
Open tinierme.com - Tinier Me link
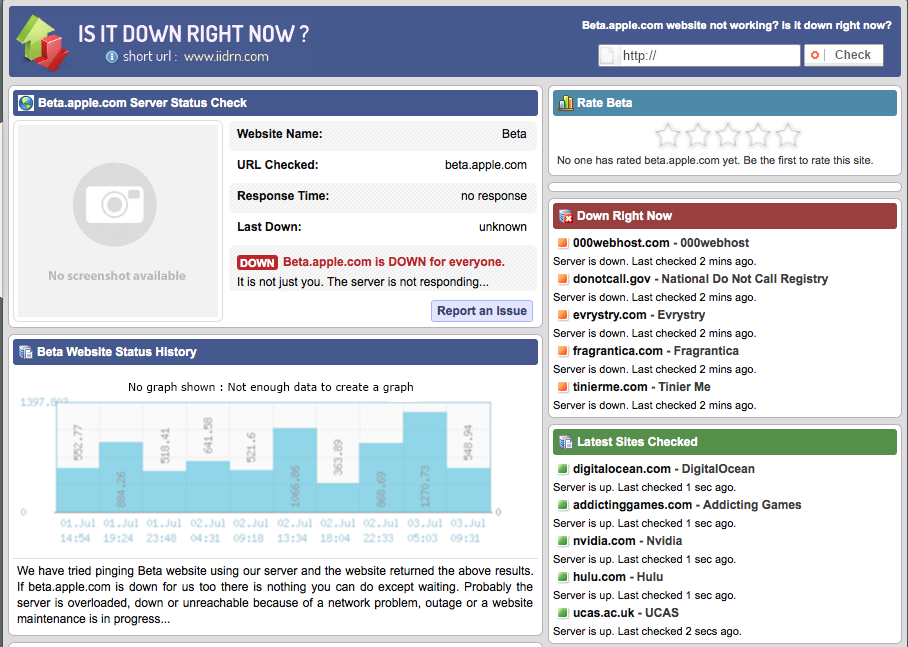[642, 386]
